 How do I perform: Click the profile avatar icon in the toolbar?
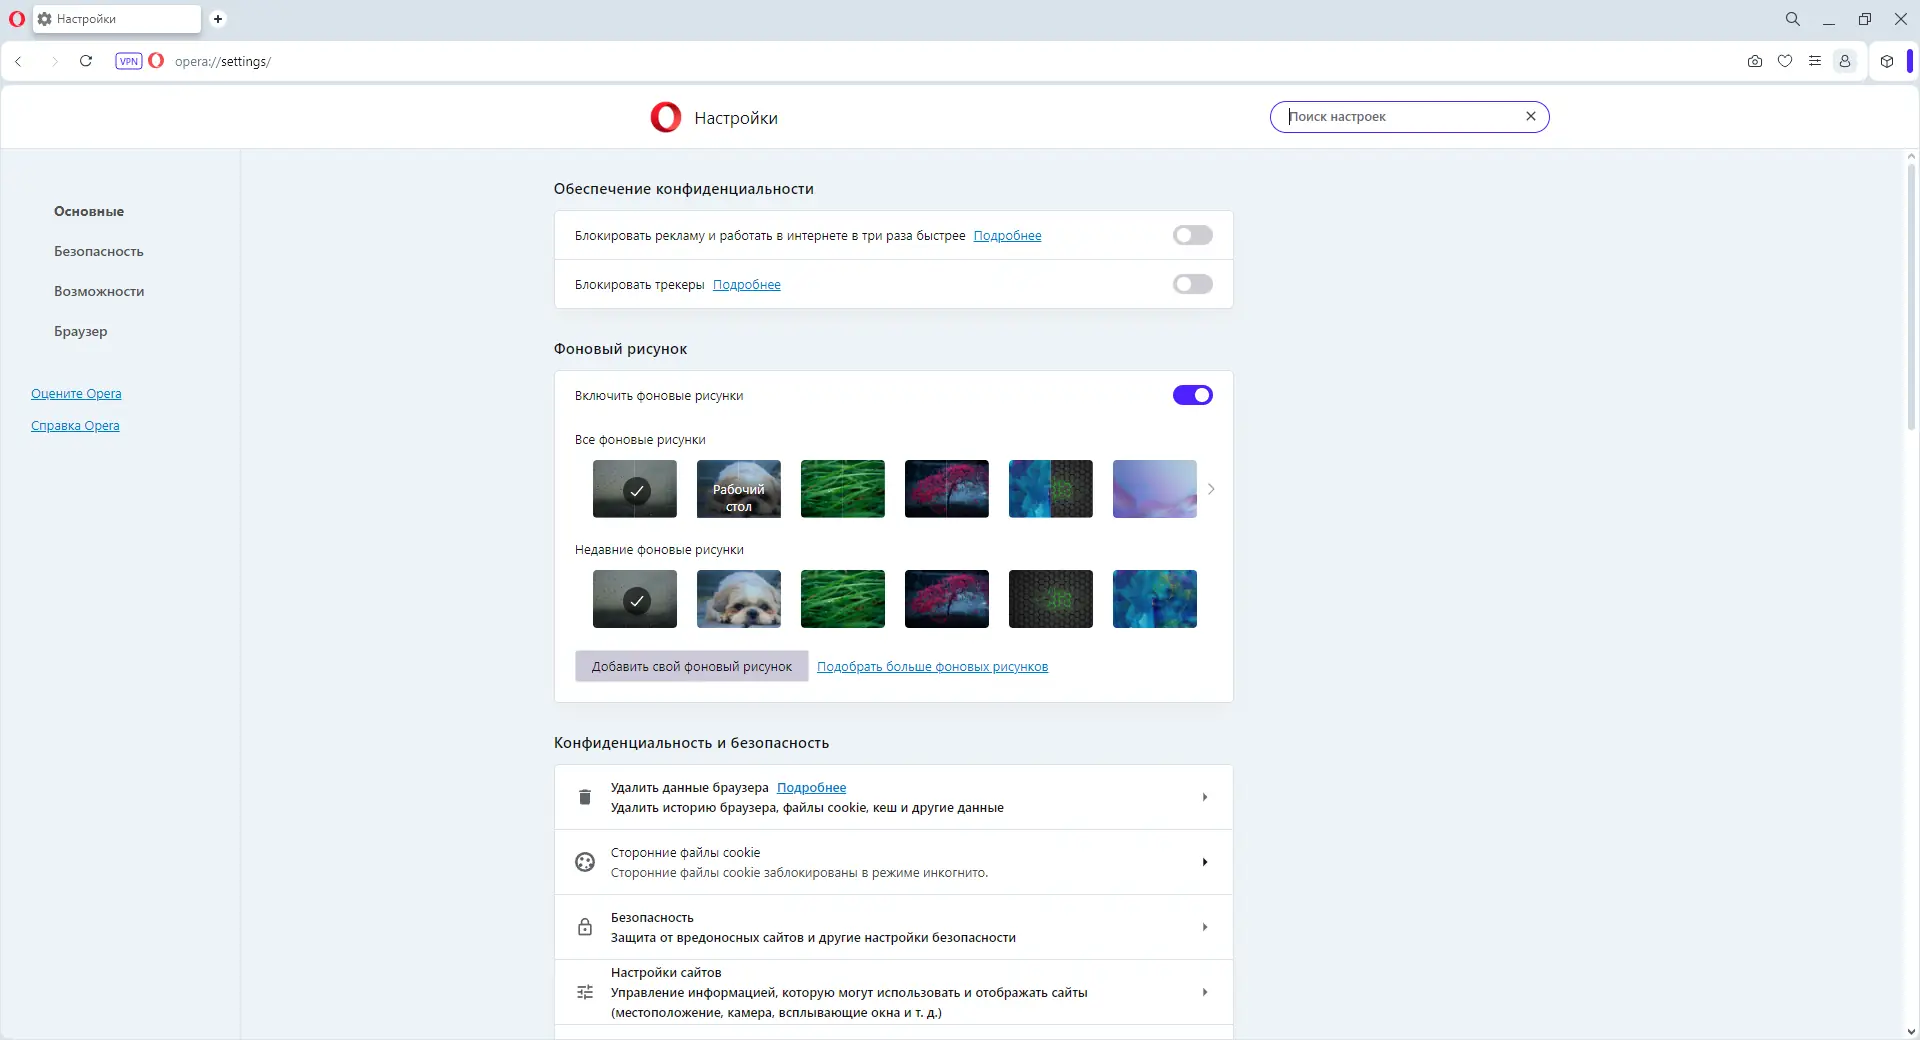(x=1845, y=61)
